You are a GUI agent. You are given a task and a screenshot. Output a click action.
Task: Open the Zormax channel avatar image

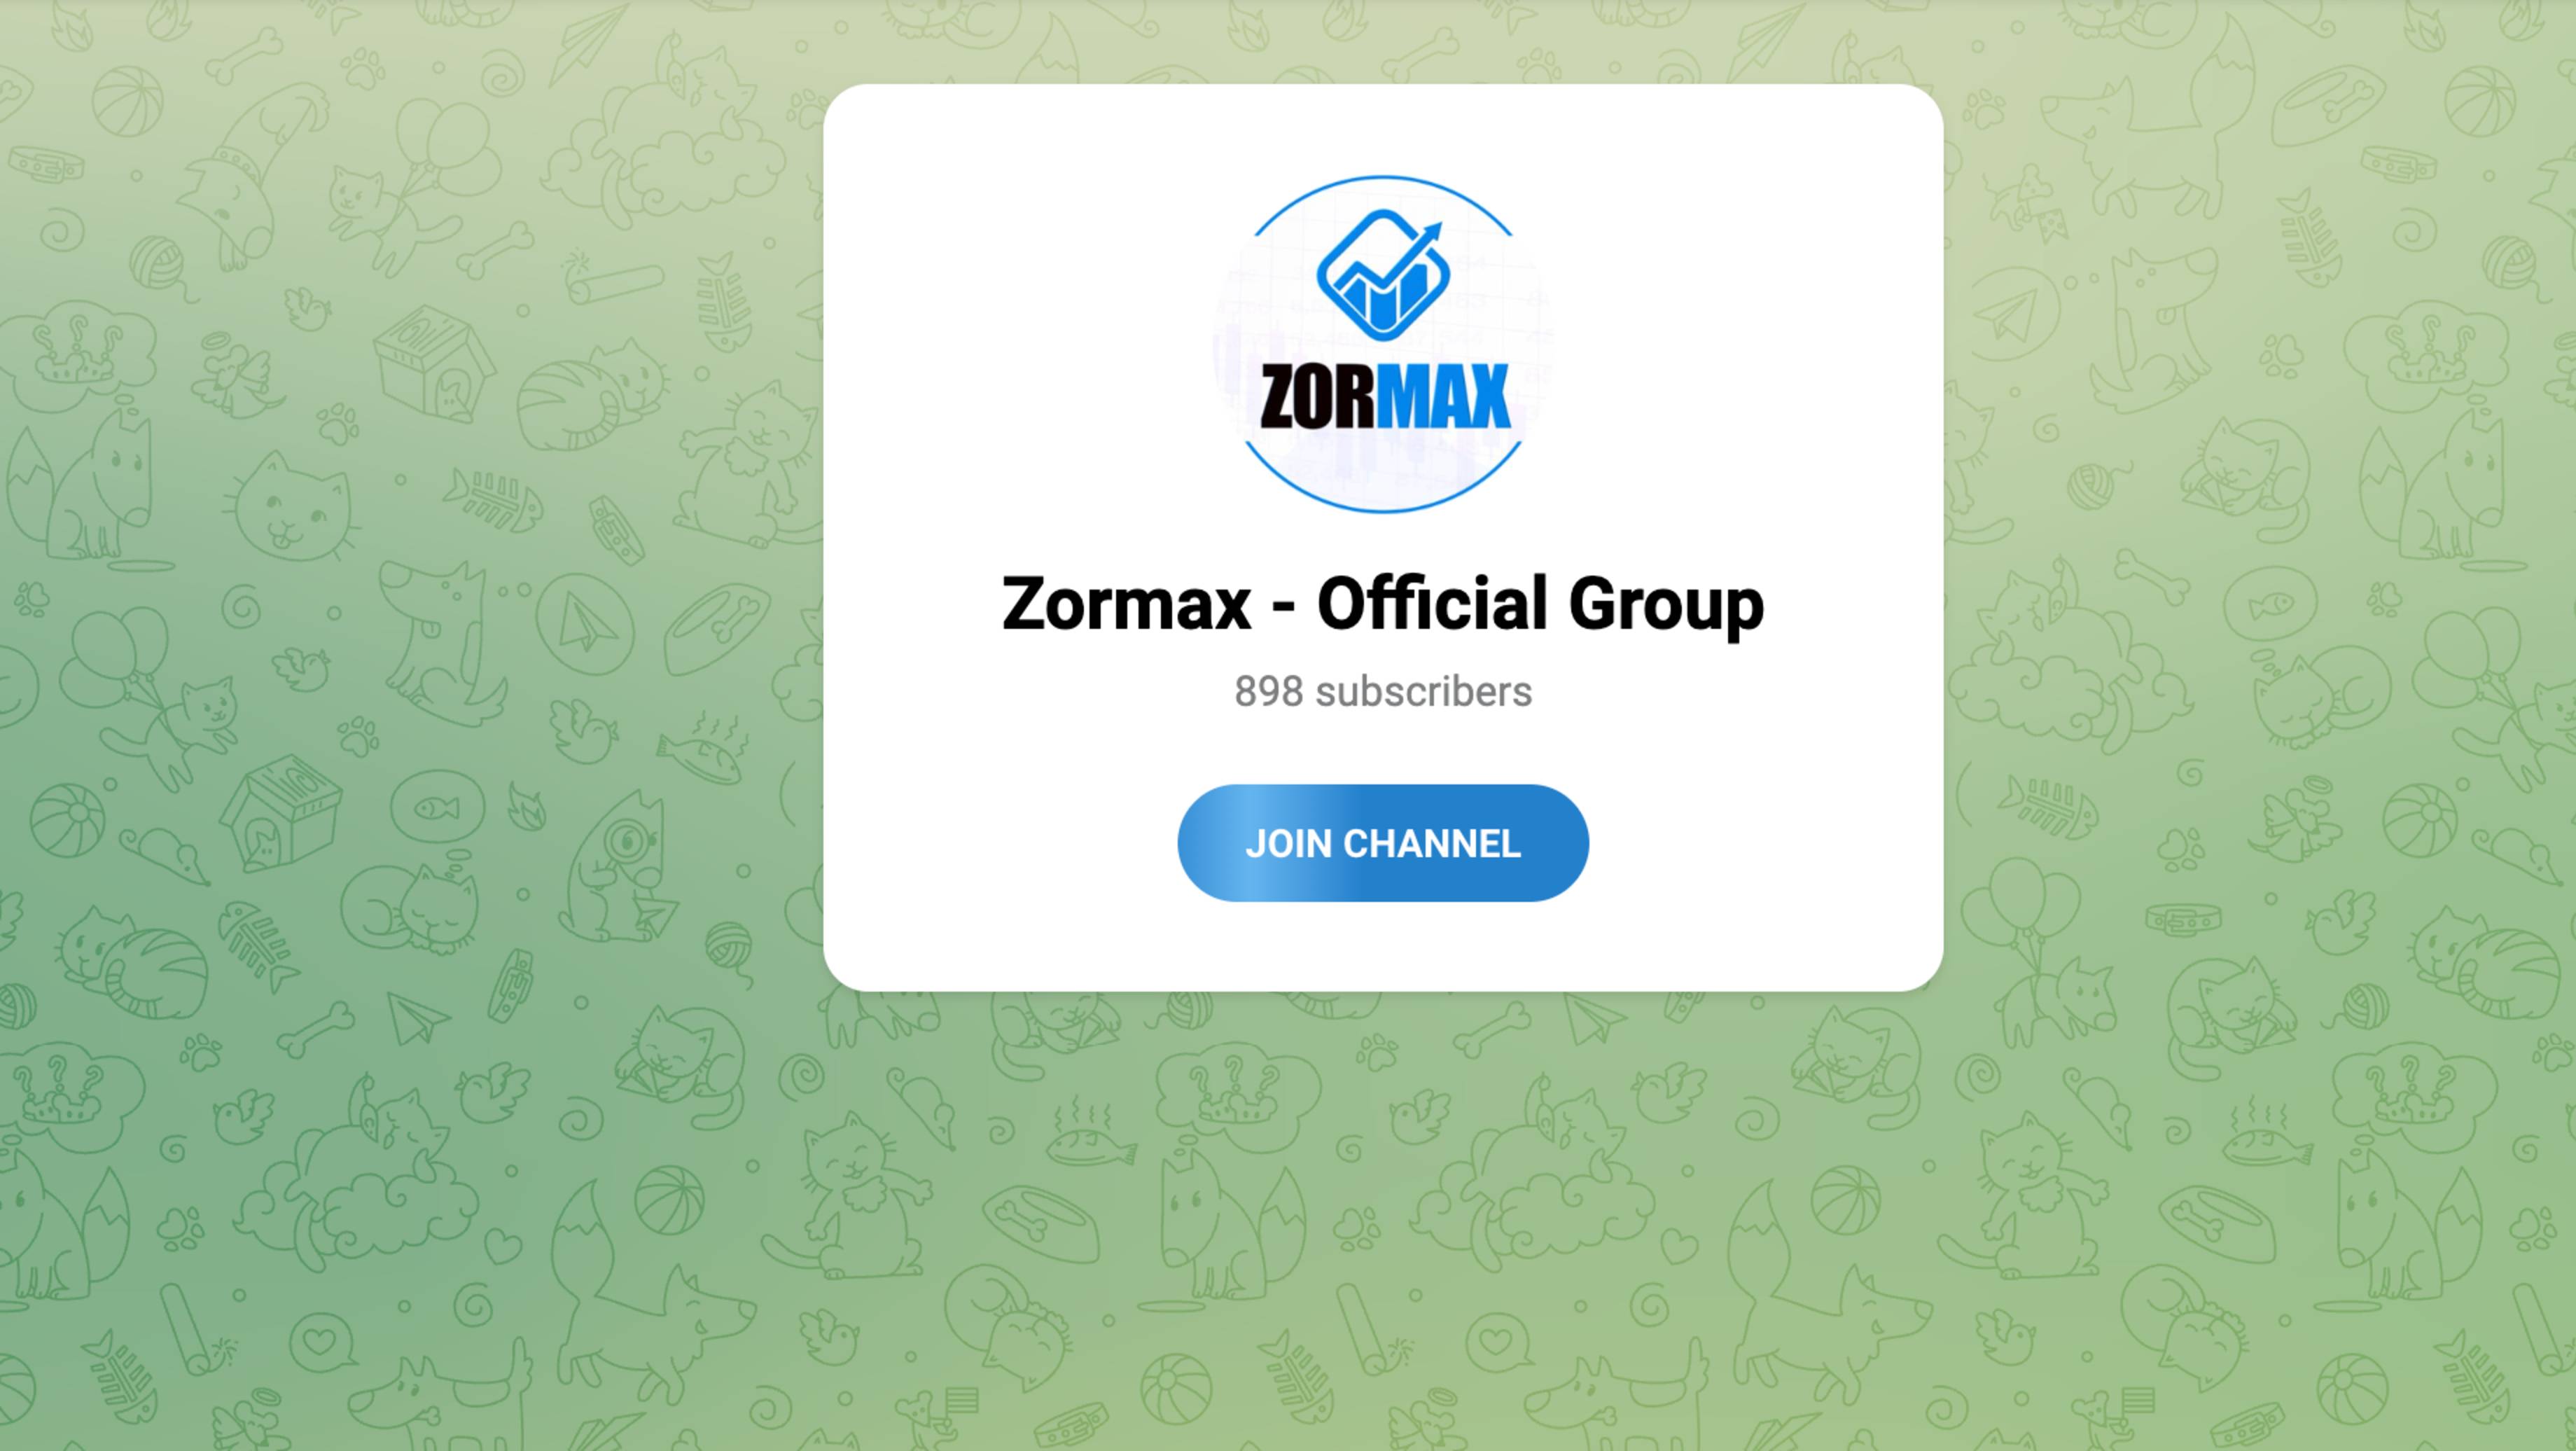[x=1383, y=344]
